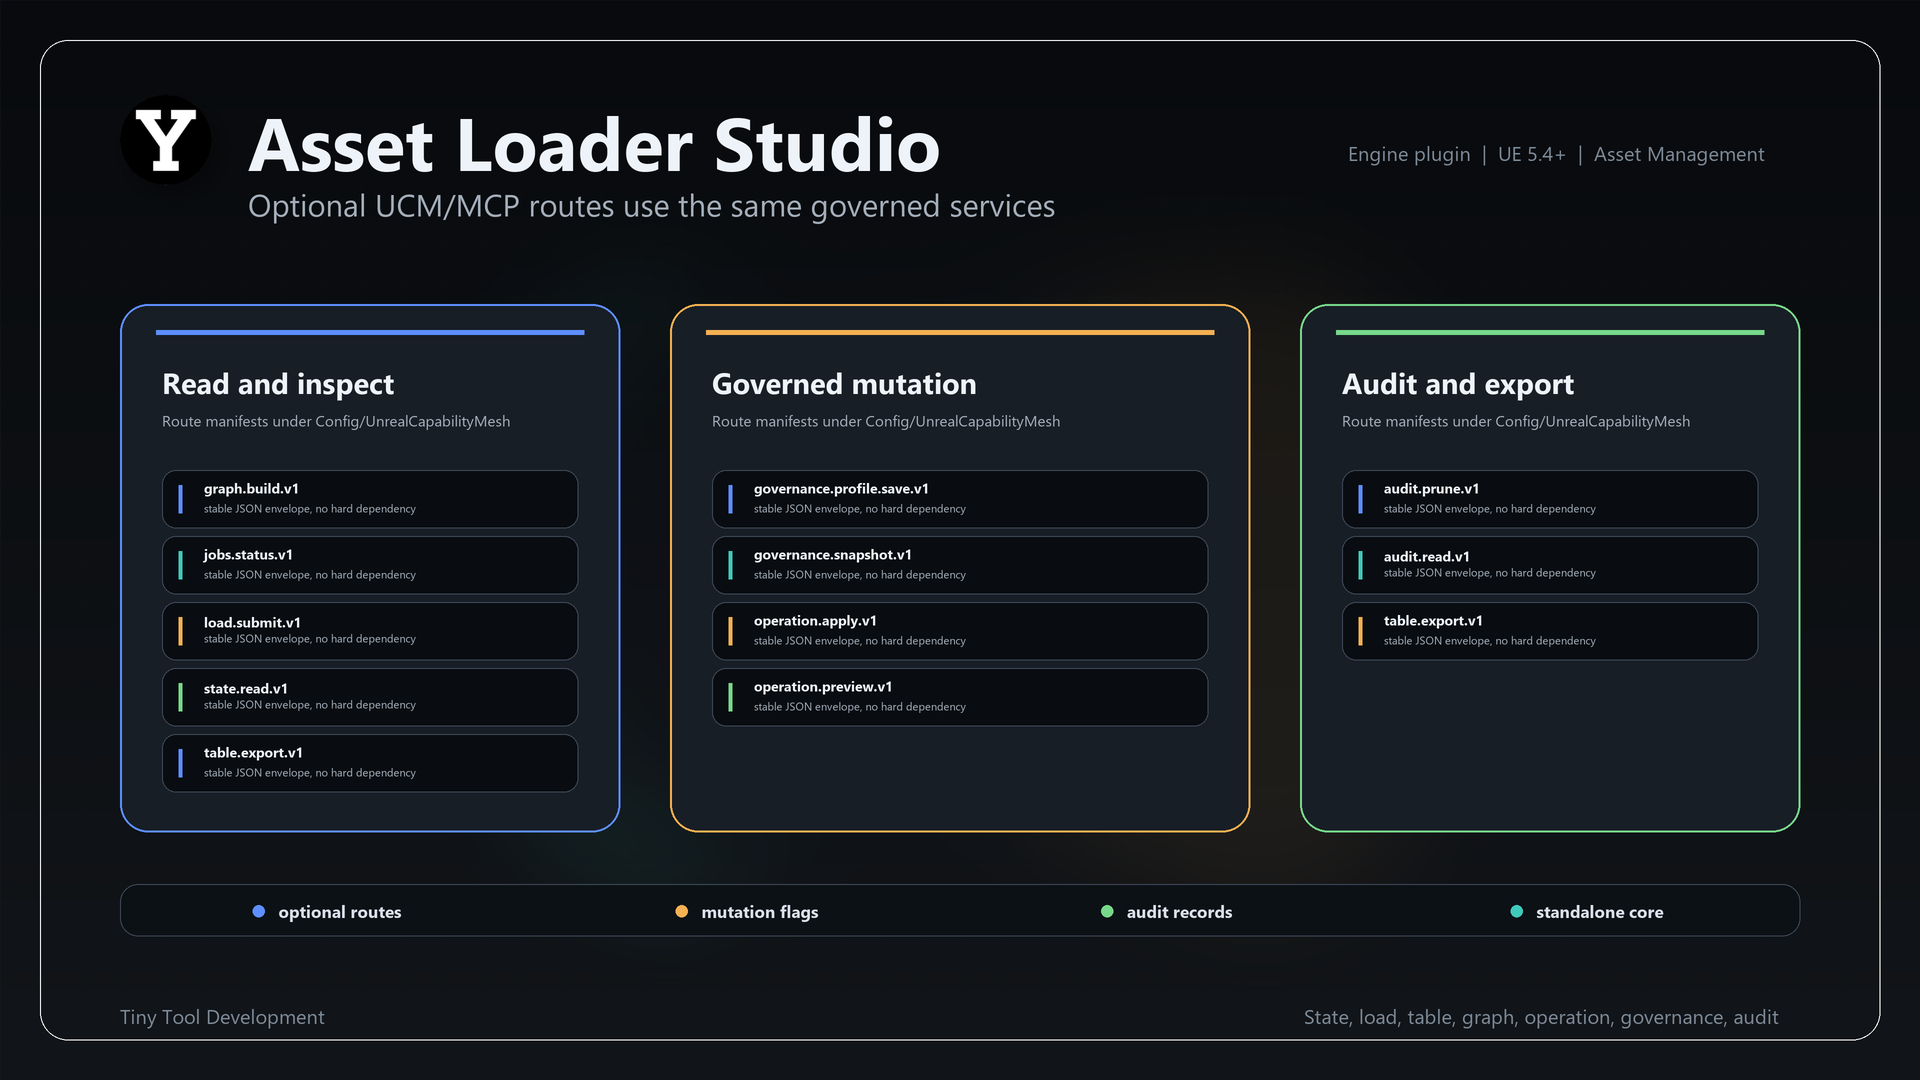This screenshot has width=1920, height=1080.
Task: Select the operation.apply.v1 route
Action: click(960, 631)
